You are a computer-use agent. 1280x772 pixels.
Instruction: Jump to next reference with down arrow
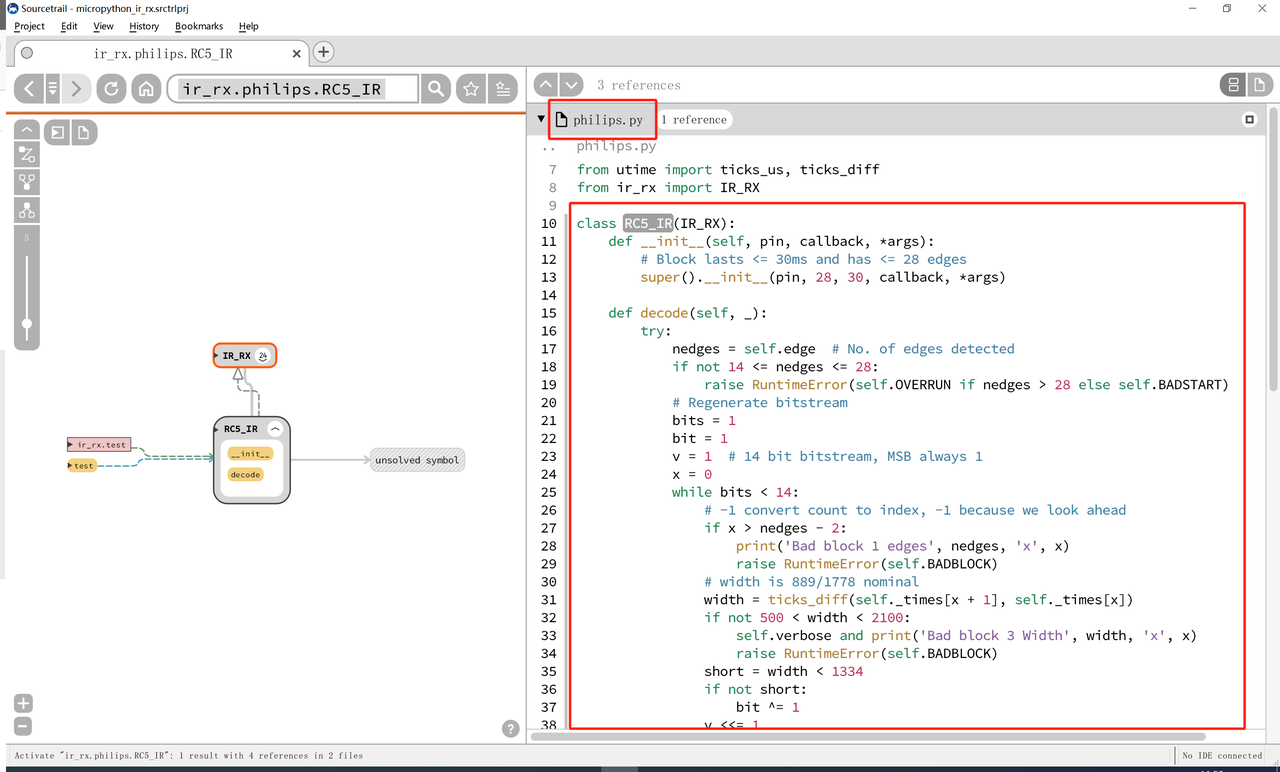(571, 85)
